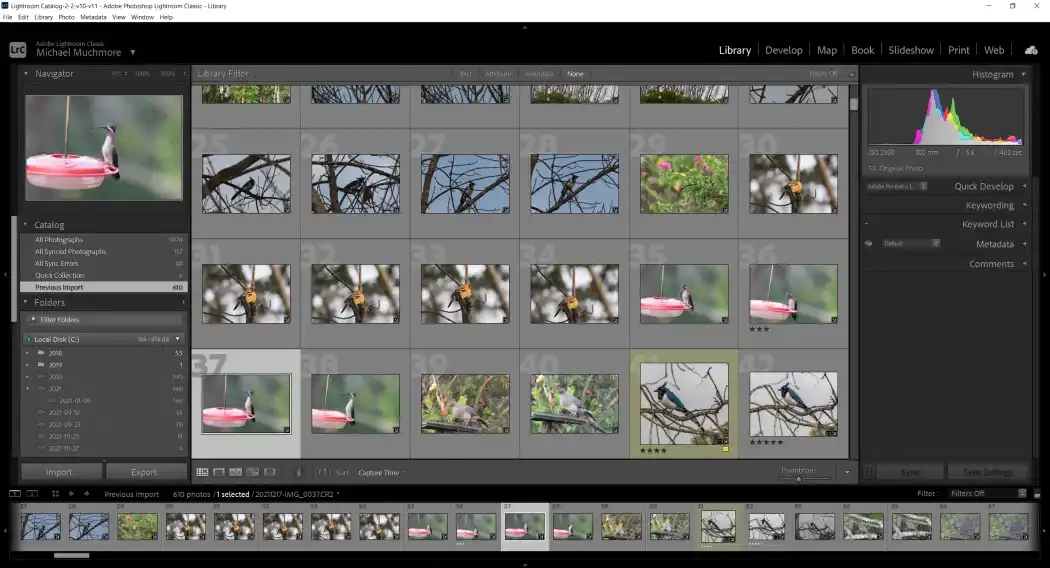Switch to Grid view icon in toolbar

[x=203, y=472]
